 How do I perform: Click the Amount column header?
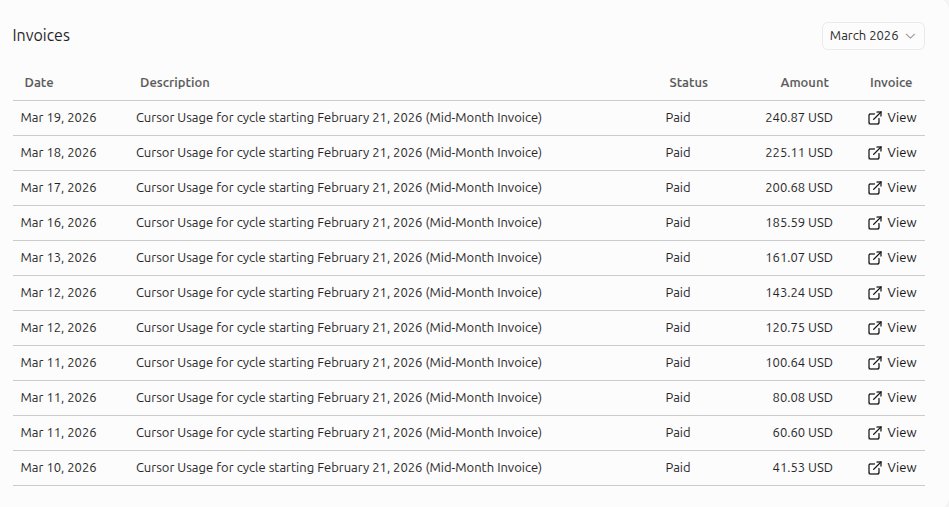coord(804,82)
